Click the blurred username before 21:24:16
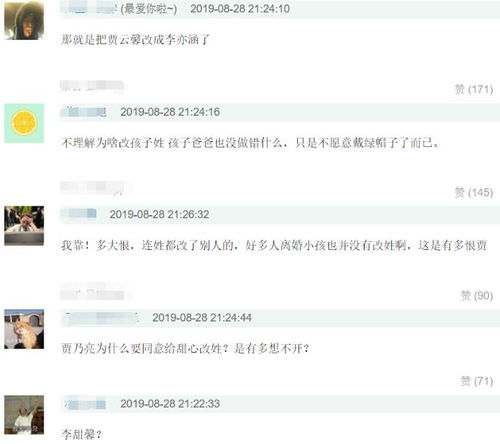Viewport: 500px width, 444px height. [x=84, y=112]
